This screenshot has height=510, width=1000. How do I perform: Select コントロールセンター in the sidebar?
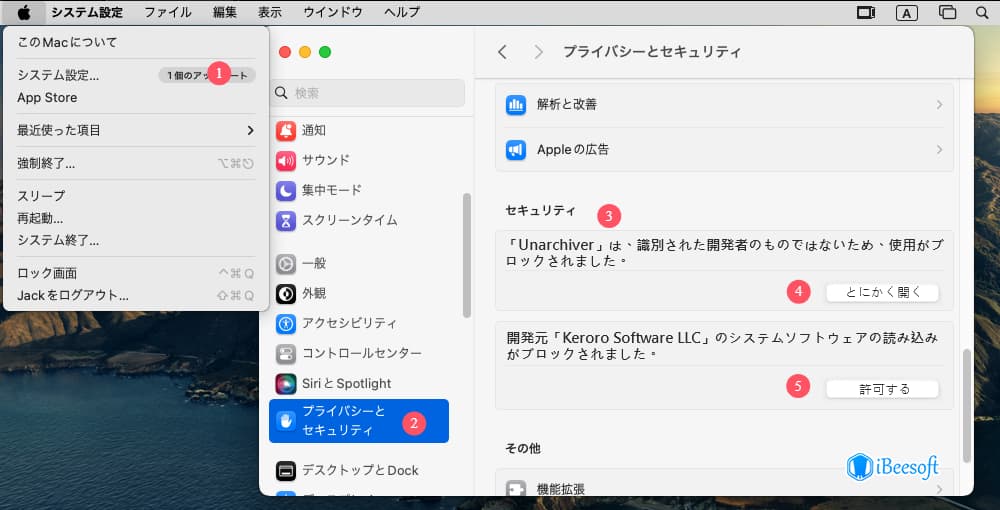click(x=362, y=353)
